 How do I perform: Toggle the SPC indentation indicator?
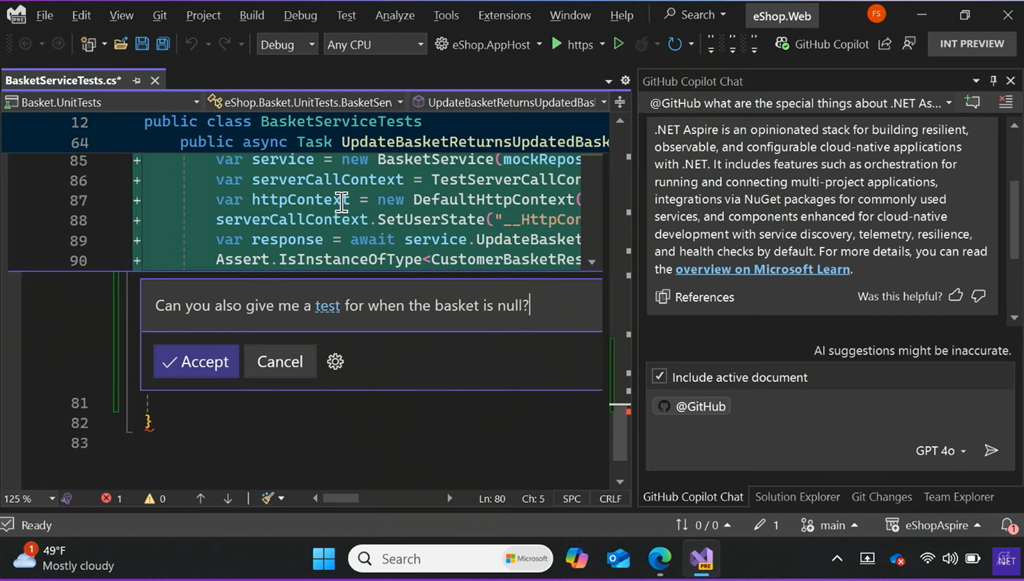(572, 498)
